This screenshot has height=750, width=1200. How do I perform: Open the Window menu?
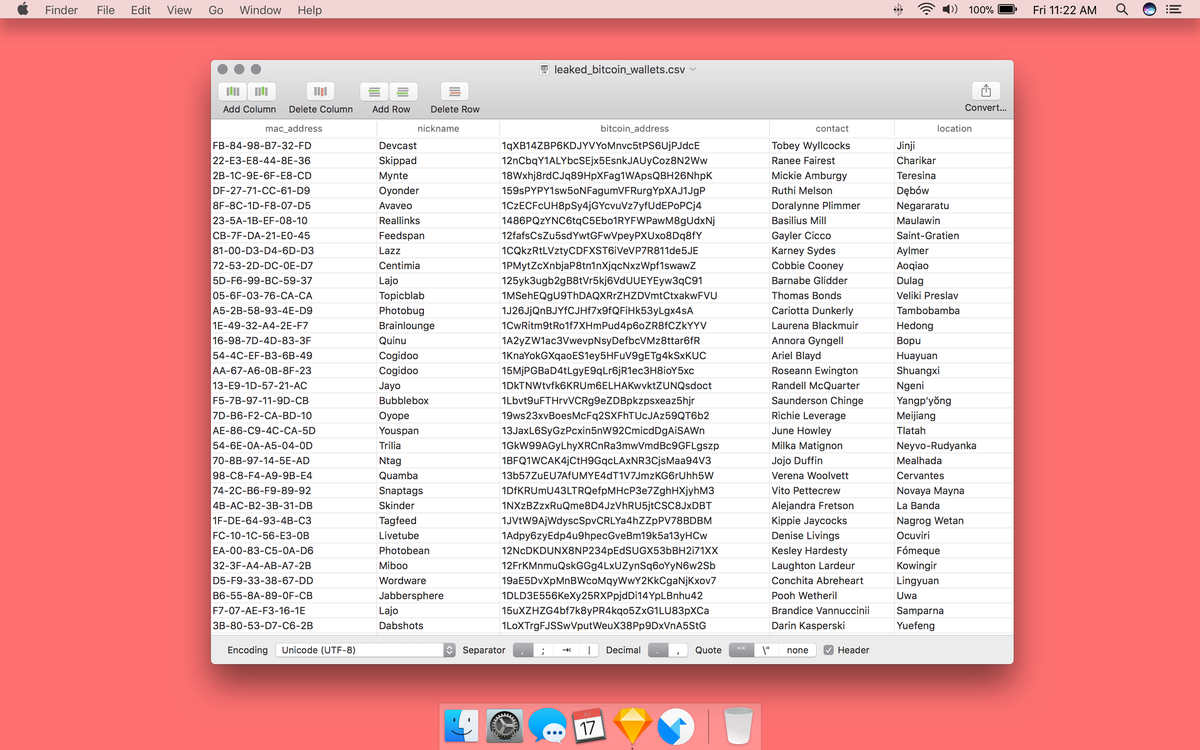[260, 10]
